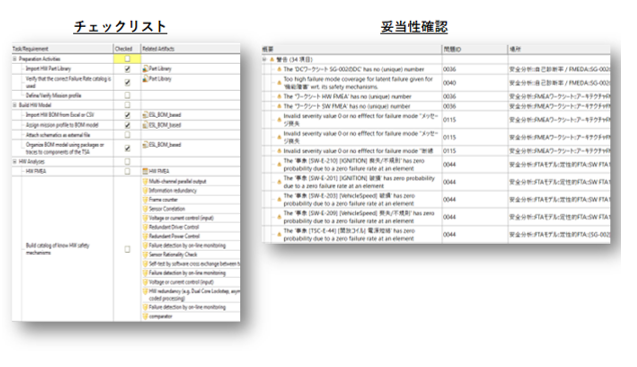Click the ESL_BOM_based icon in Organize BOM model row

(145, 145)
